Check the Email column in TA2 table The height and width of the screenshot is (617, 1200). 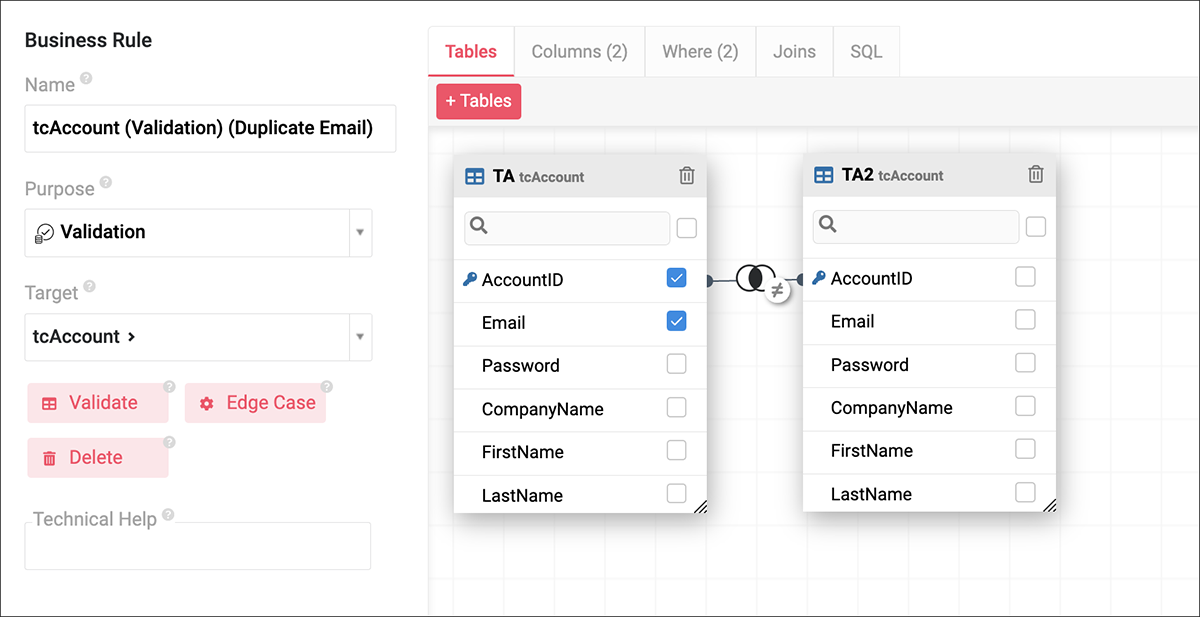coord(1025,320)
